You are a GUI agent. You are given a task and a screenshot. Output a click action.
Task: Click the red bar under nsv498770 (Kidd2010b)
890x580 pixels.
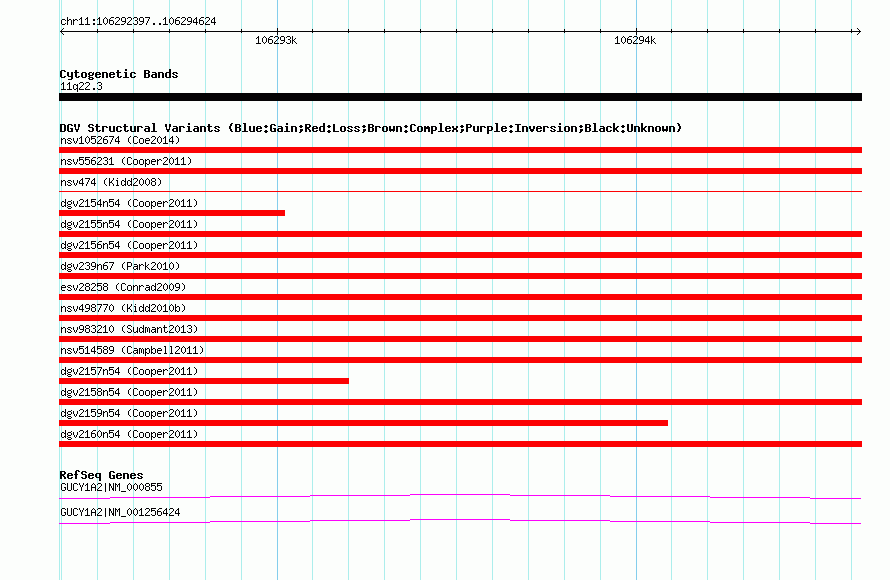tap(460, 318)
